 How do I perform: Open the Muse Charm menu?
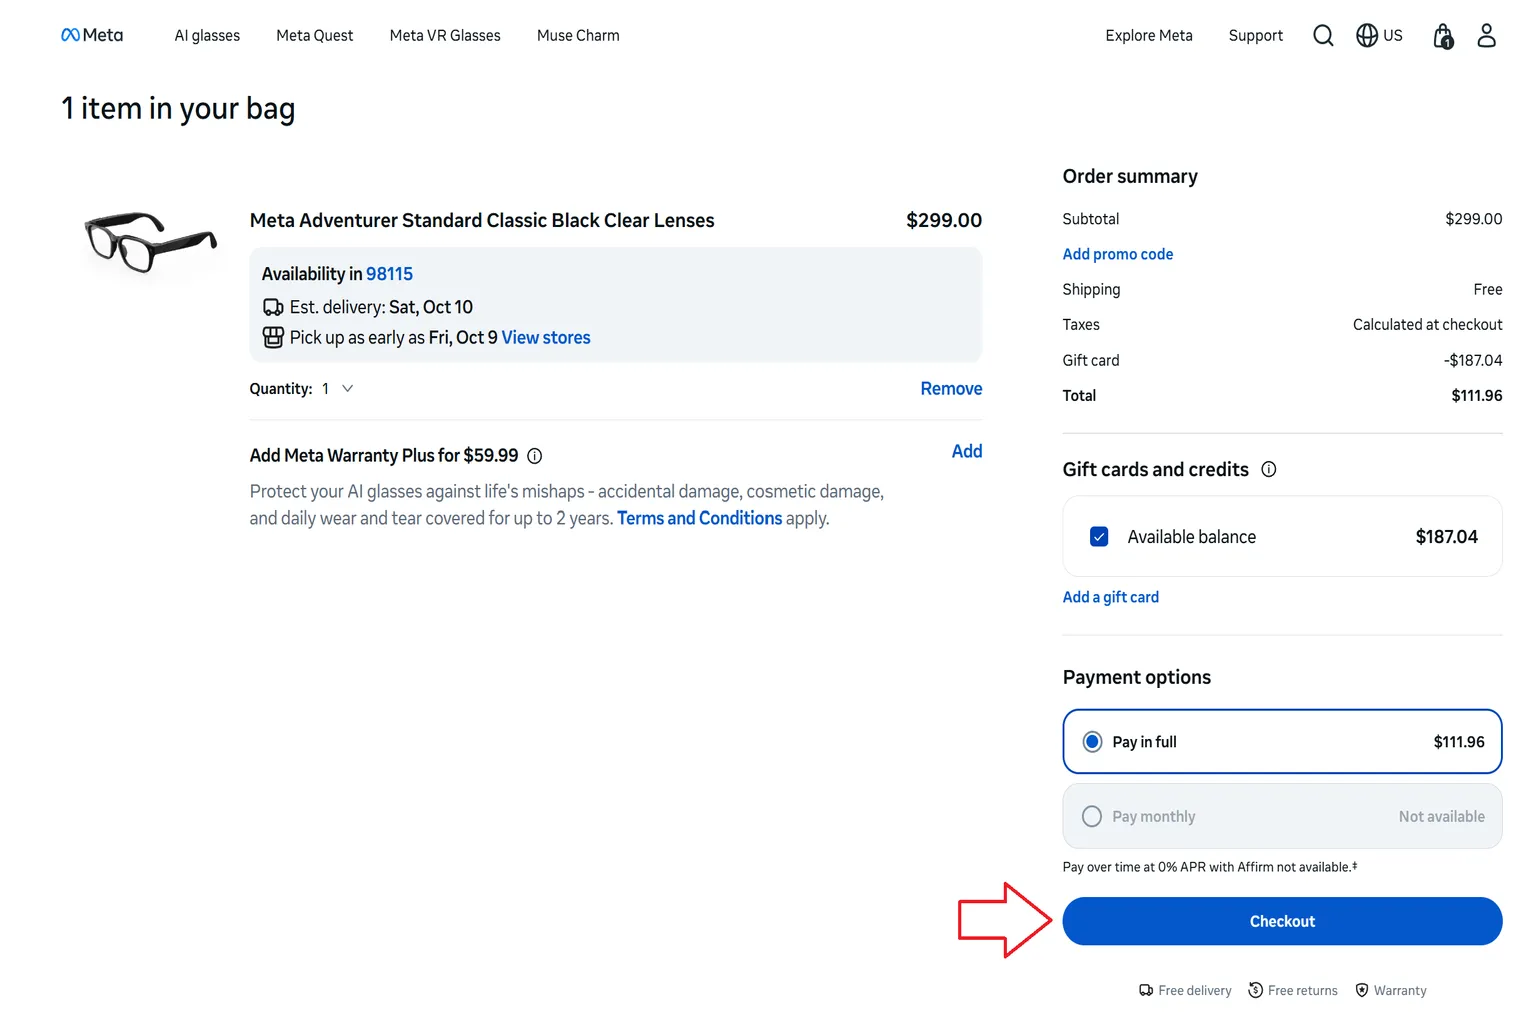click(x=578, y=36)
